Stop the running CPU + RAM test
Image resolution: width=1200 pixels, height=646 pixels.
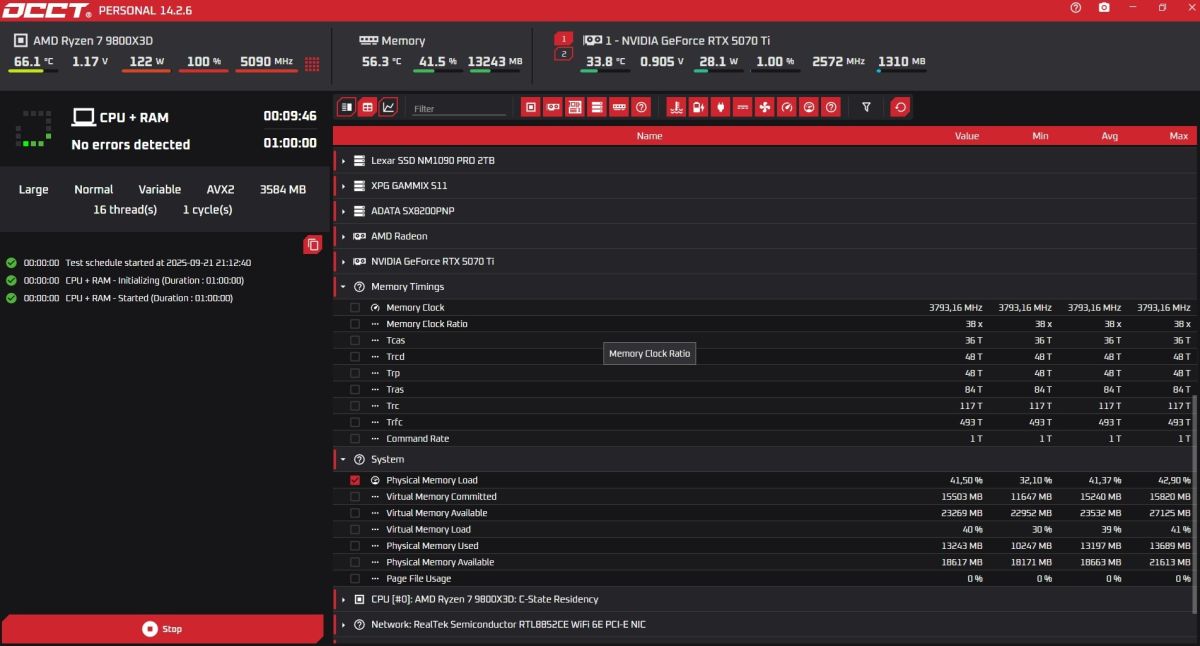tap(162, 629)
